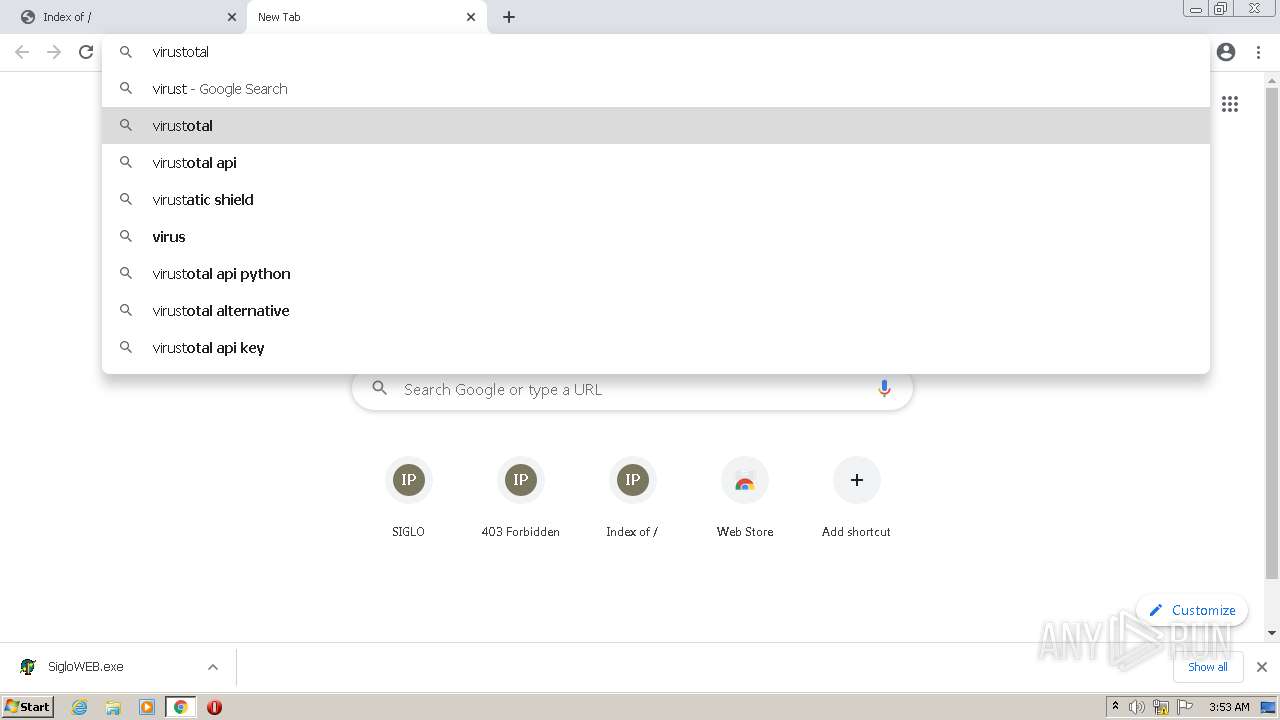The width and height of the screenshot is (1280, 720).
Task: Click the browser forward arrow
Action: [x=54, y=52]
